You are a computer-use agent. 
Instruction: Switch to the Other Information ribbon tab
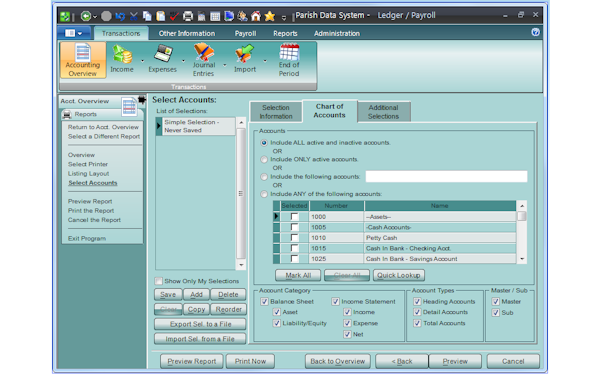click(x=187, y=34)
